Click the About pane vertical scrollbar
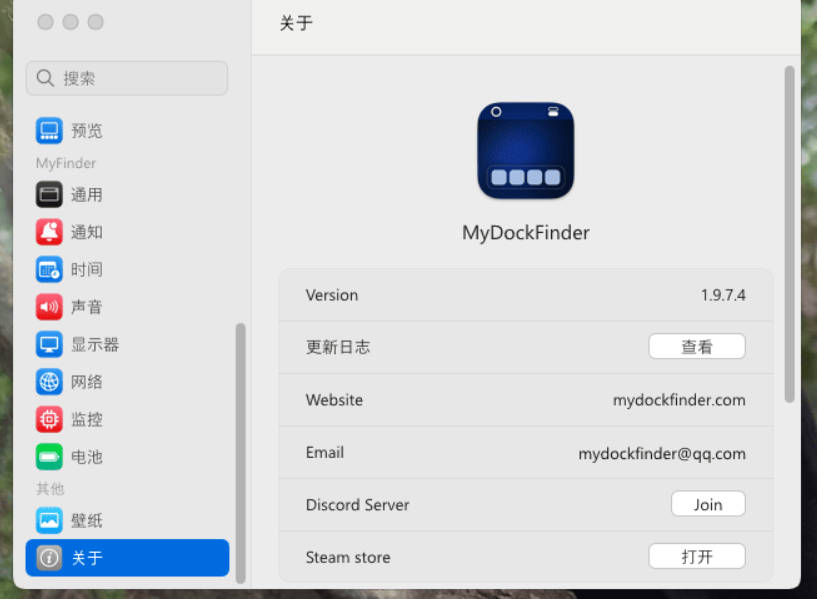 789,234
